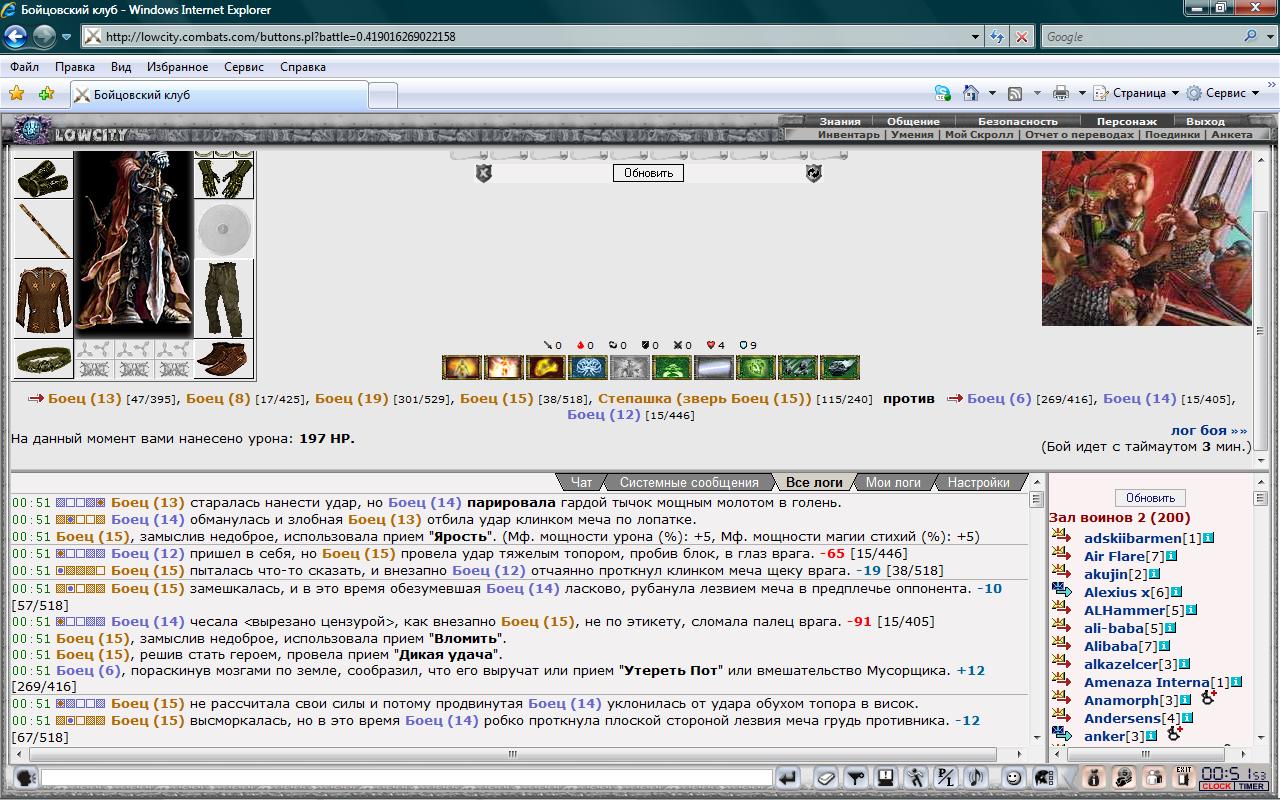This screenshot has height=800, width=1280.
Task: Open the address bar history dropdown
Action: coord(976,37)
